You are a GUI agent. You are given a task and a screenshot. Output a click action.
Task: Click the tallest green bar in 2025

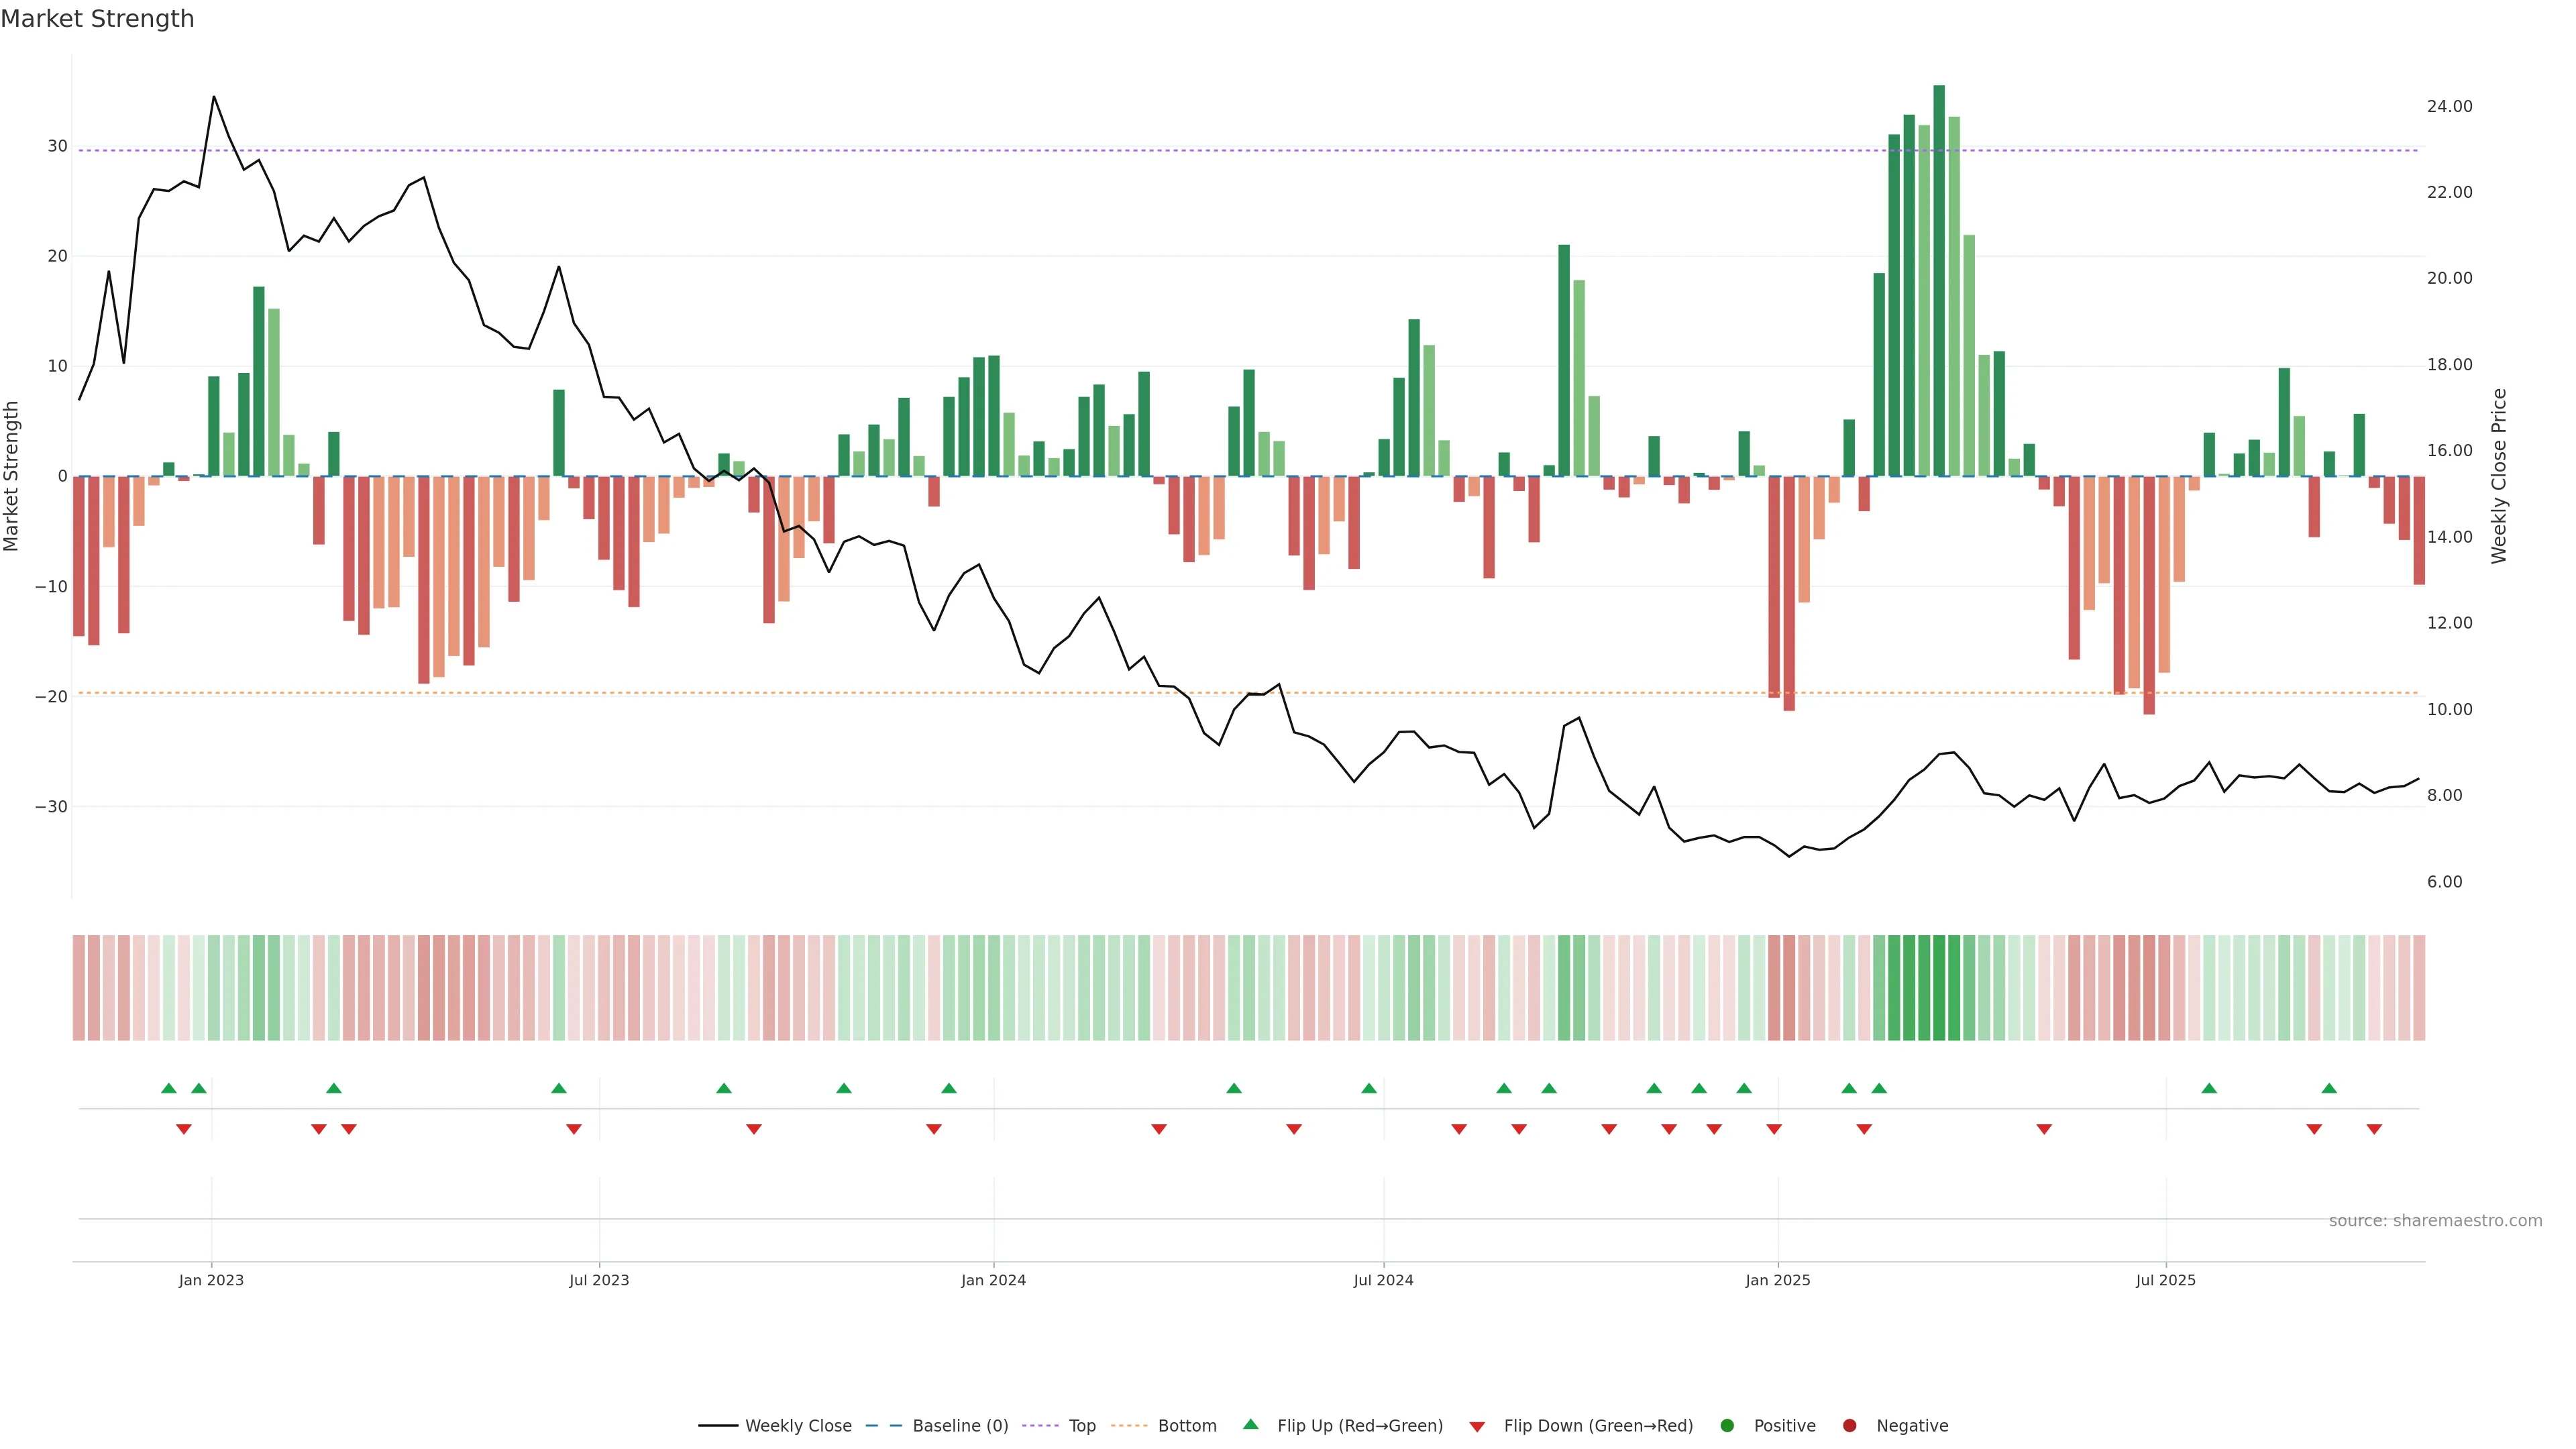point(1939,280)
